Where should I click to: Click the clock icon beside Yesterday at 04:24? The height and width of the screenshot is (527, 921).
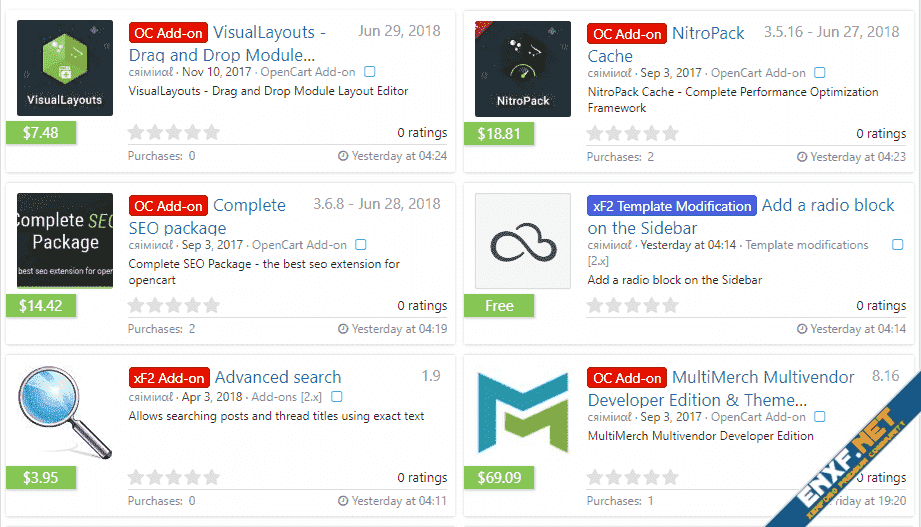click(x=343, y=157)
